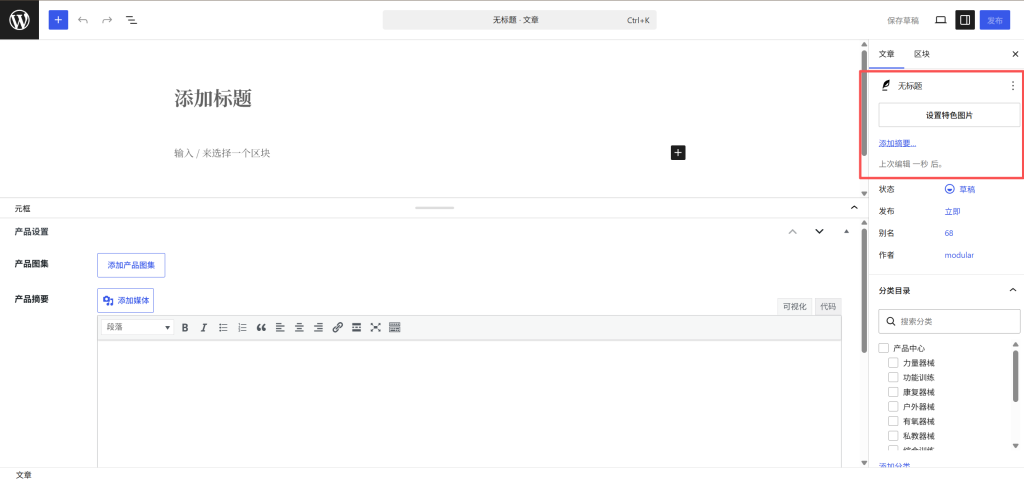Check the 康复器械 category
The height and width of the screenshot is (482, 1024).
click(893, 392)
